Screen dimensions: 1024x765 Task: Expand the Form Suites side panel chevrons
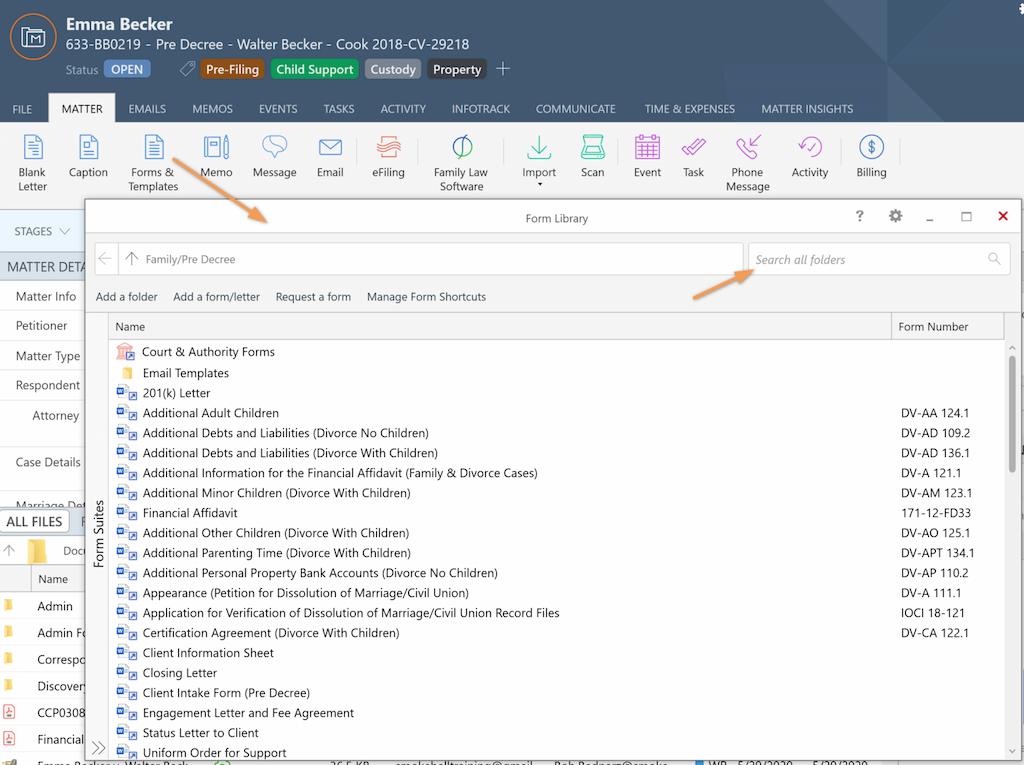click(98, 747)
